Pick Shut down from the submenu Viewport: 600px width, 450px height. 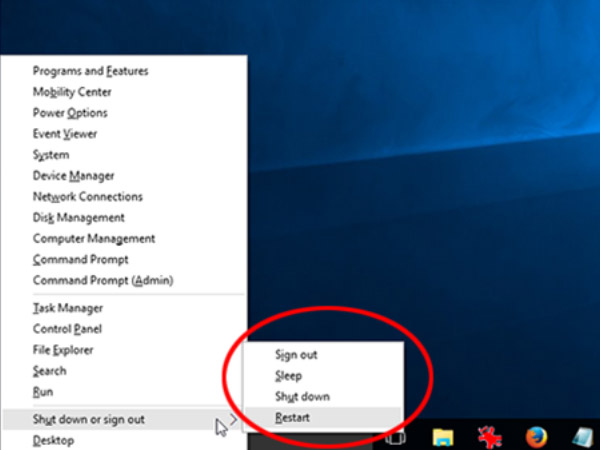[x=302, y=397]
